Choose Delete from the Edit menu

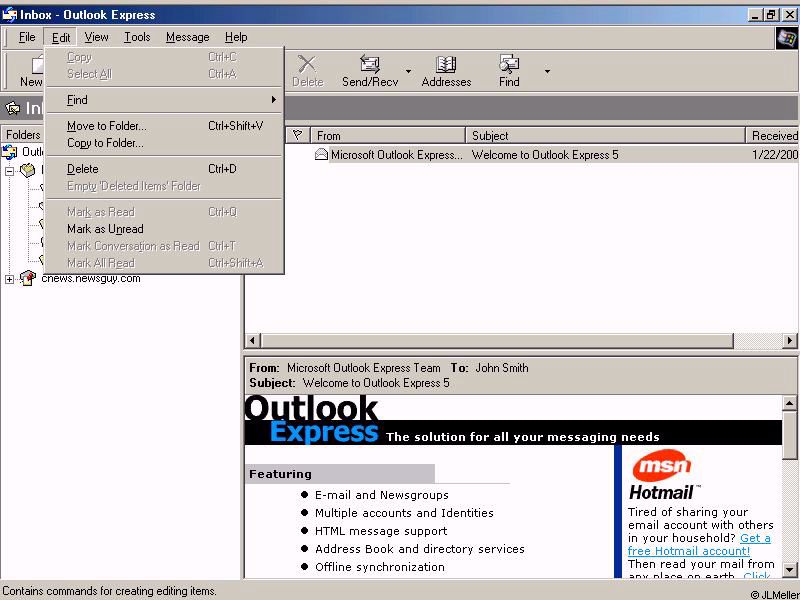(x=82, y=169)
